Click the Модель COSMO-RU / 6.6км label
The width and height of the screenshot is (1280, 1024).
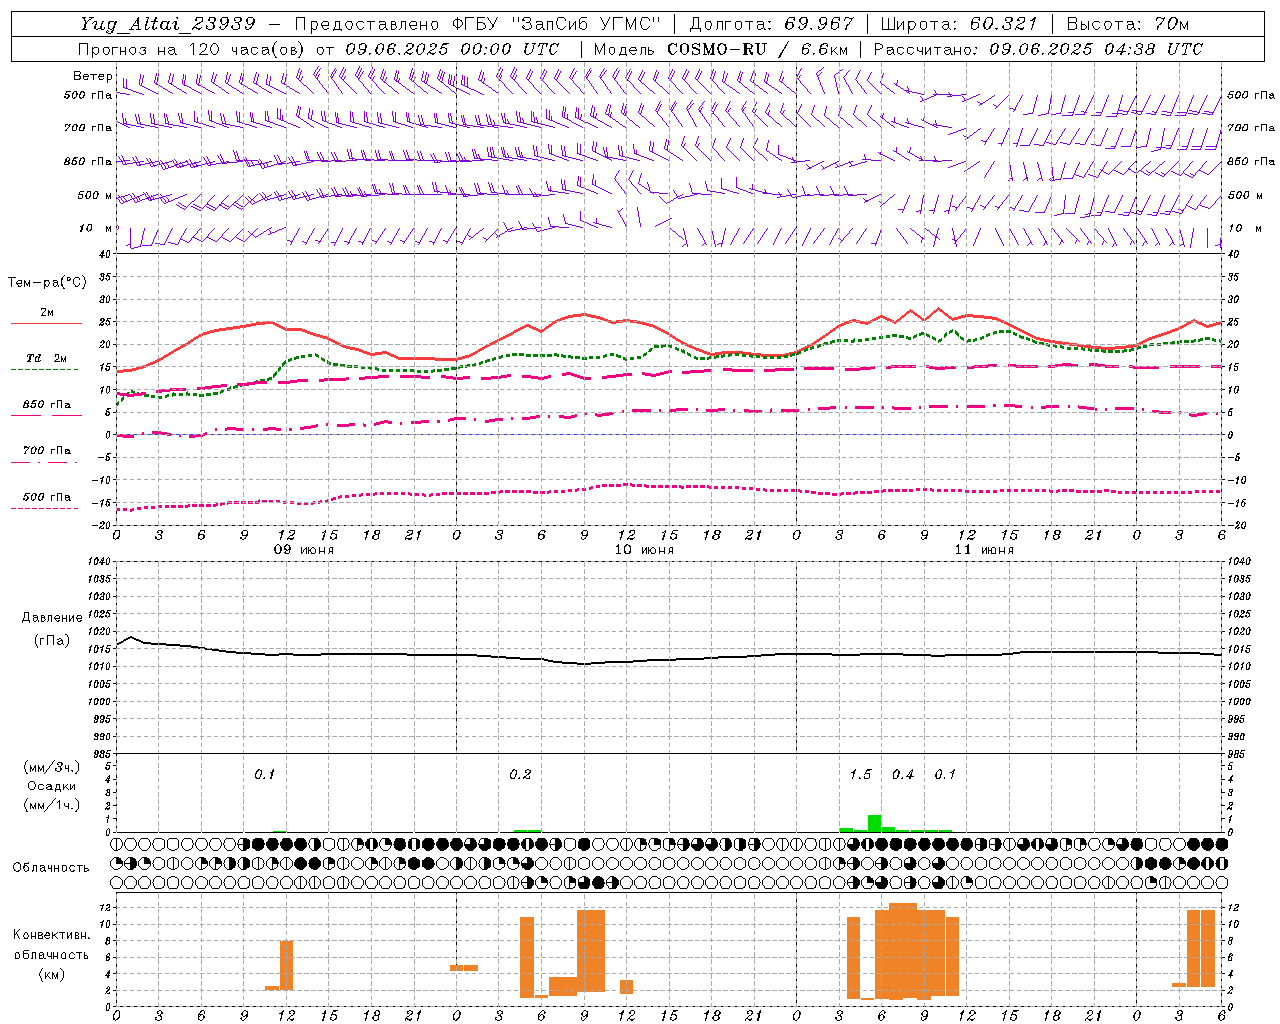721,49
